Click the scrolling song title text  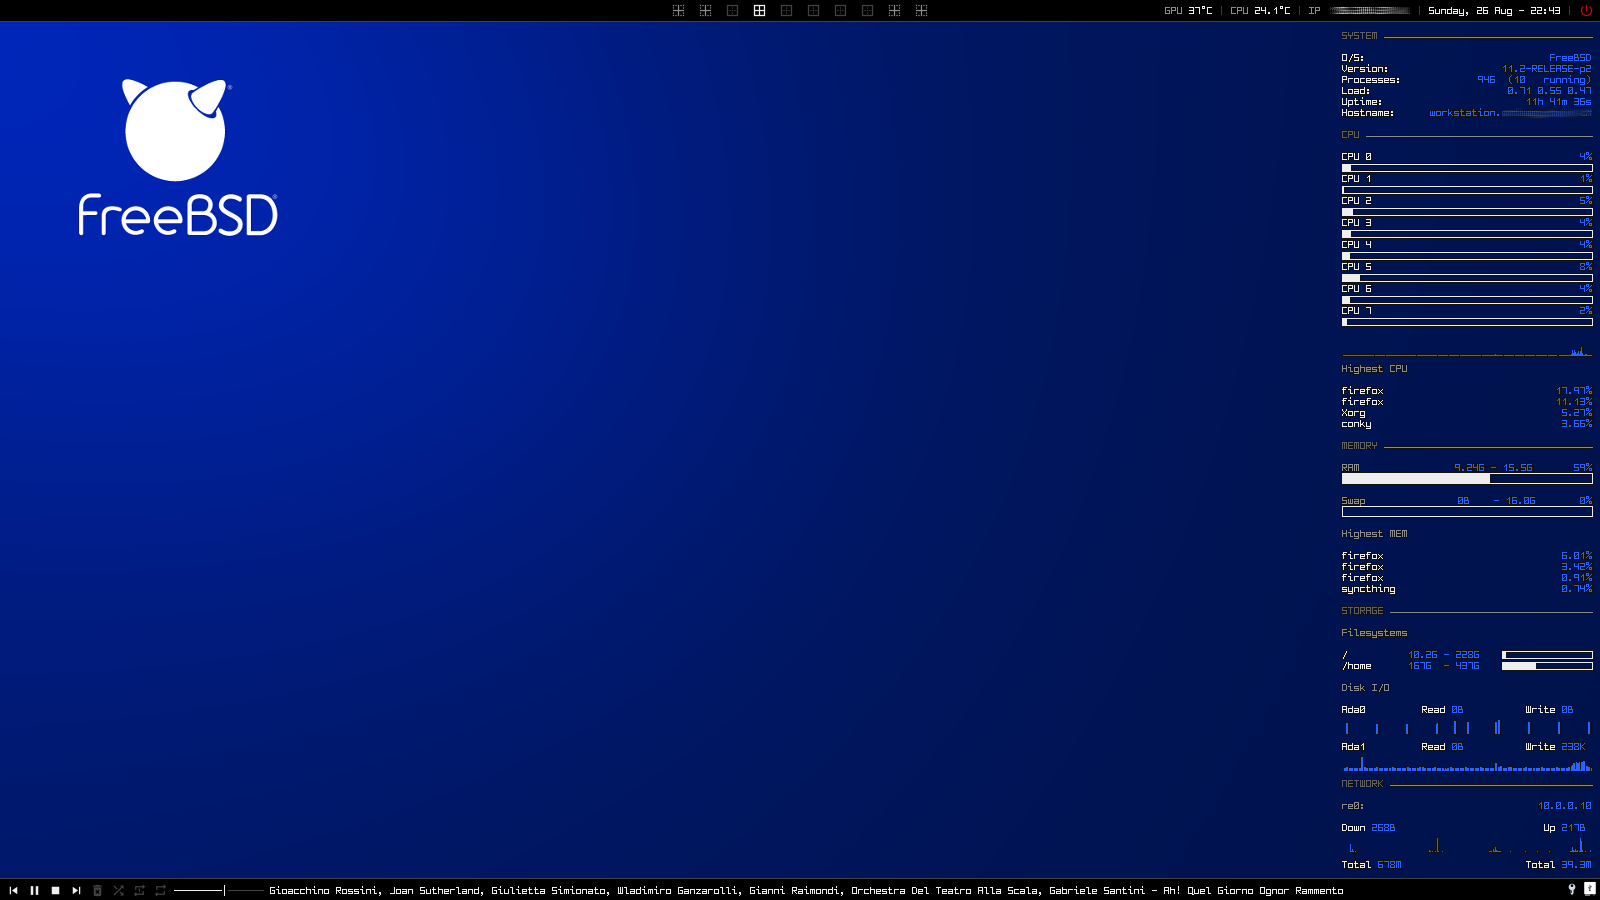click(805, 890)
